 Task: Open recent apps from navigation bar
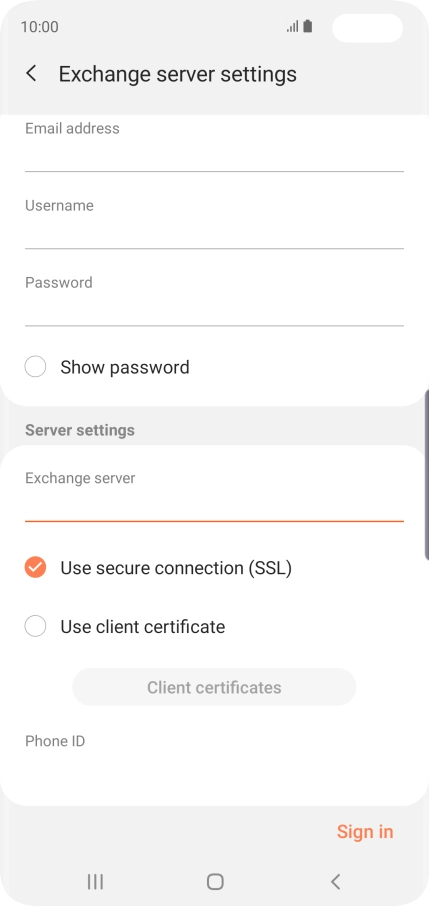95,881
